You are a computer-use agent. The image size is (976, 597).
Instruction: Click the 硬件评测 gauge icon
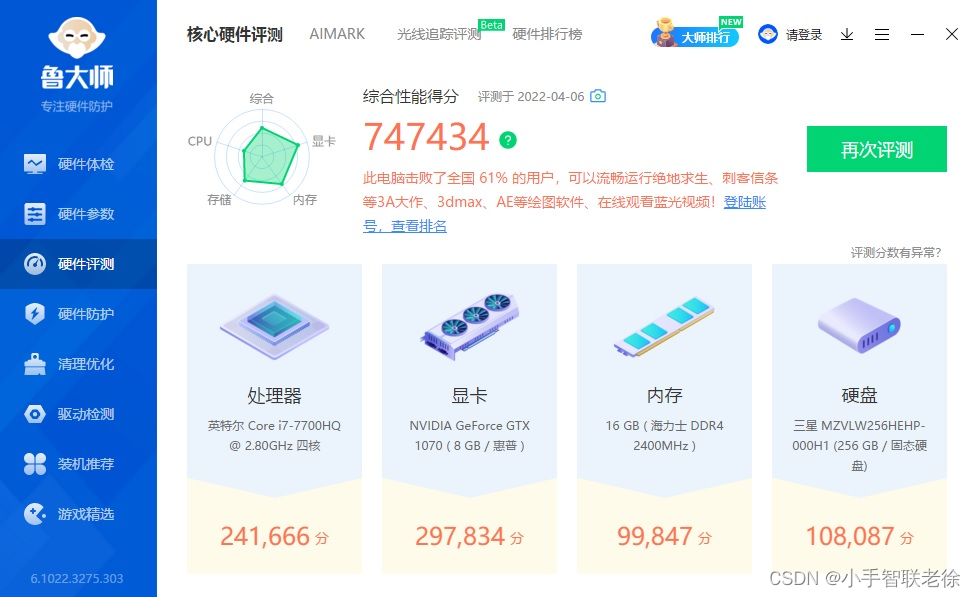click(35, 264)
